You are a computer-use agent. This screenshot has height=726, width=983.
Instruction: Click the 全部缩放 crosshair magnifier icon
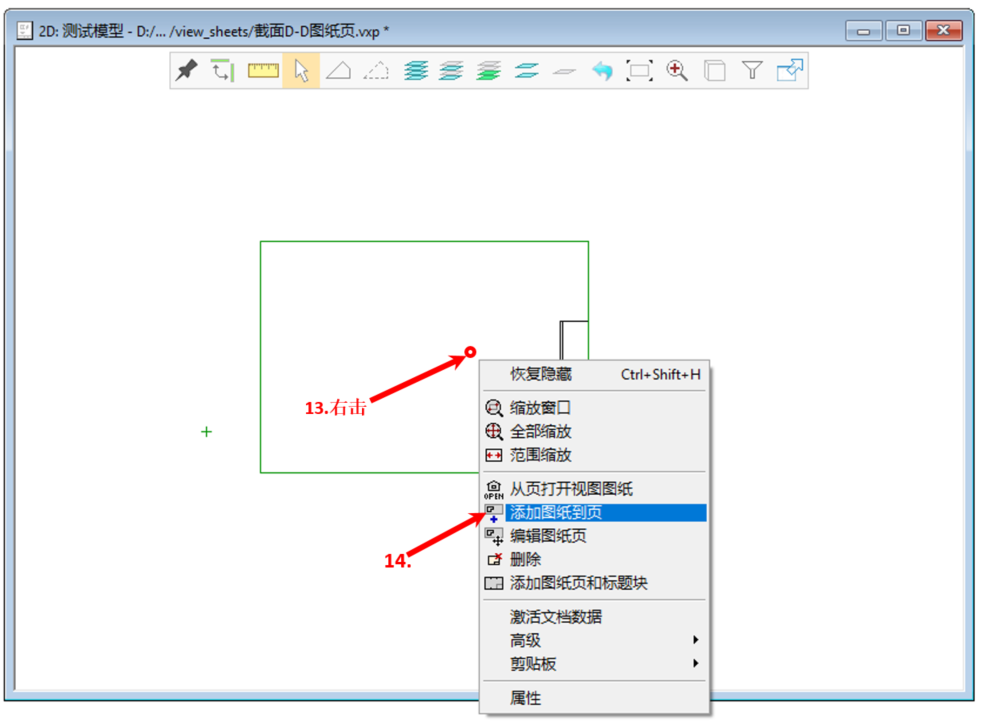pos(494,431)
